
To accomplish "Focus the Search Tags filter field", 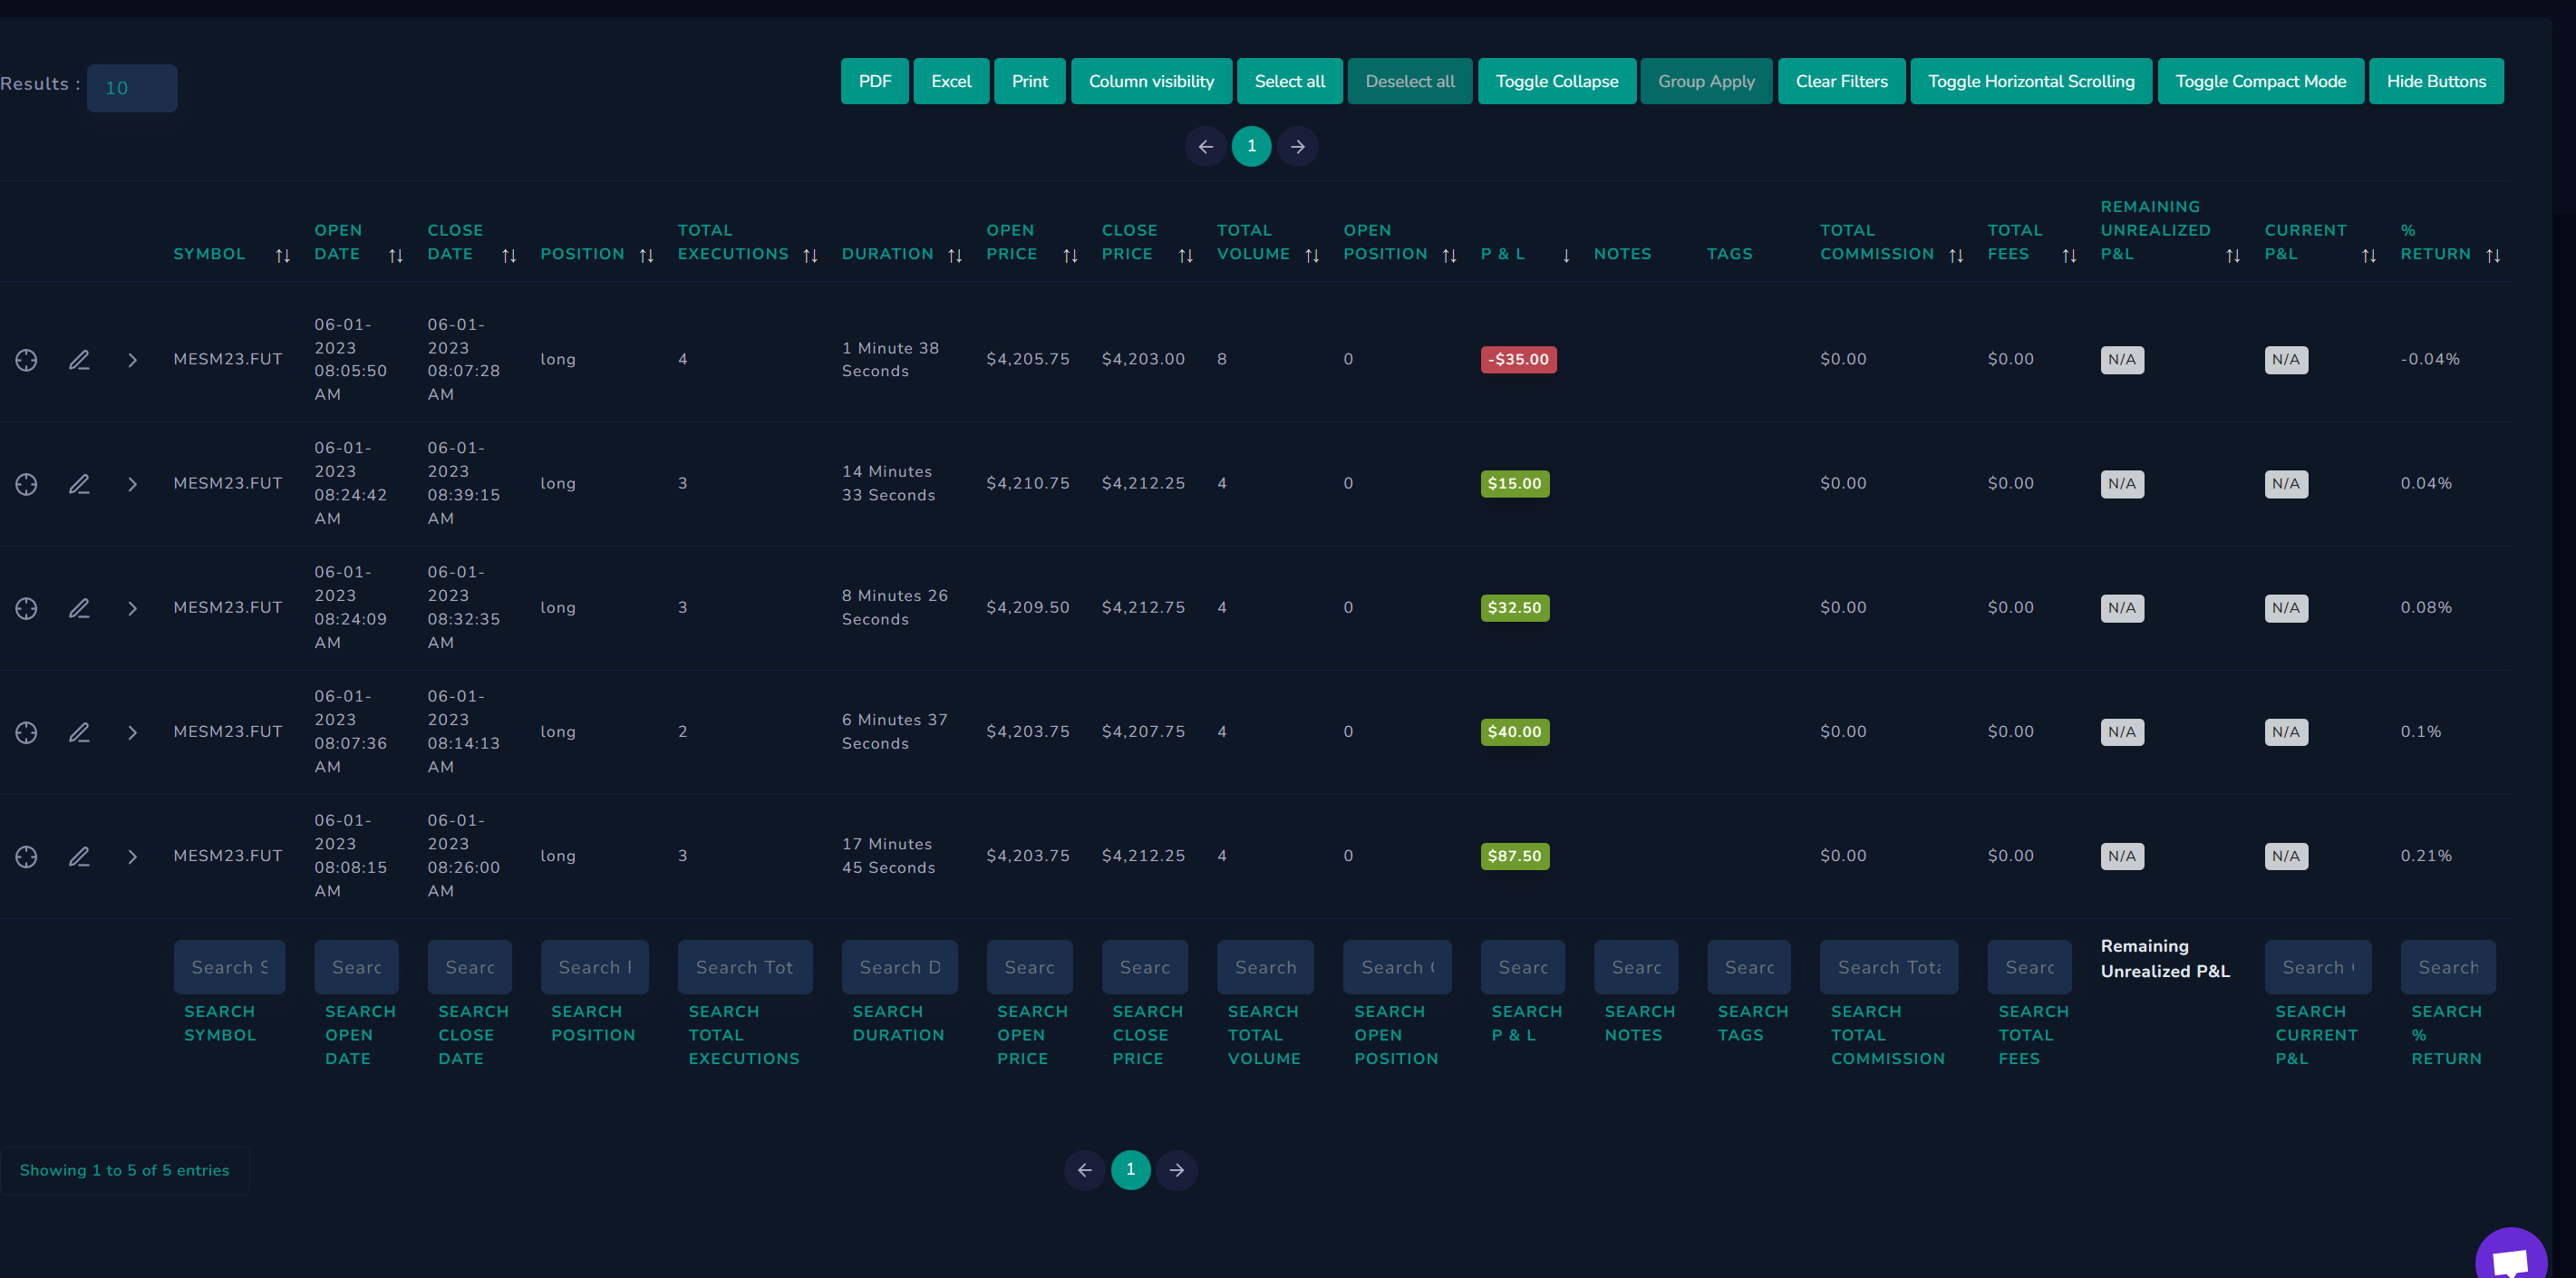I will (x=1749, y=967).
